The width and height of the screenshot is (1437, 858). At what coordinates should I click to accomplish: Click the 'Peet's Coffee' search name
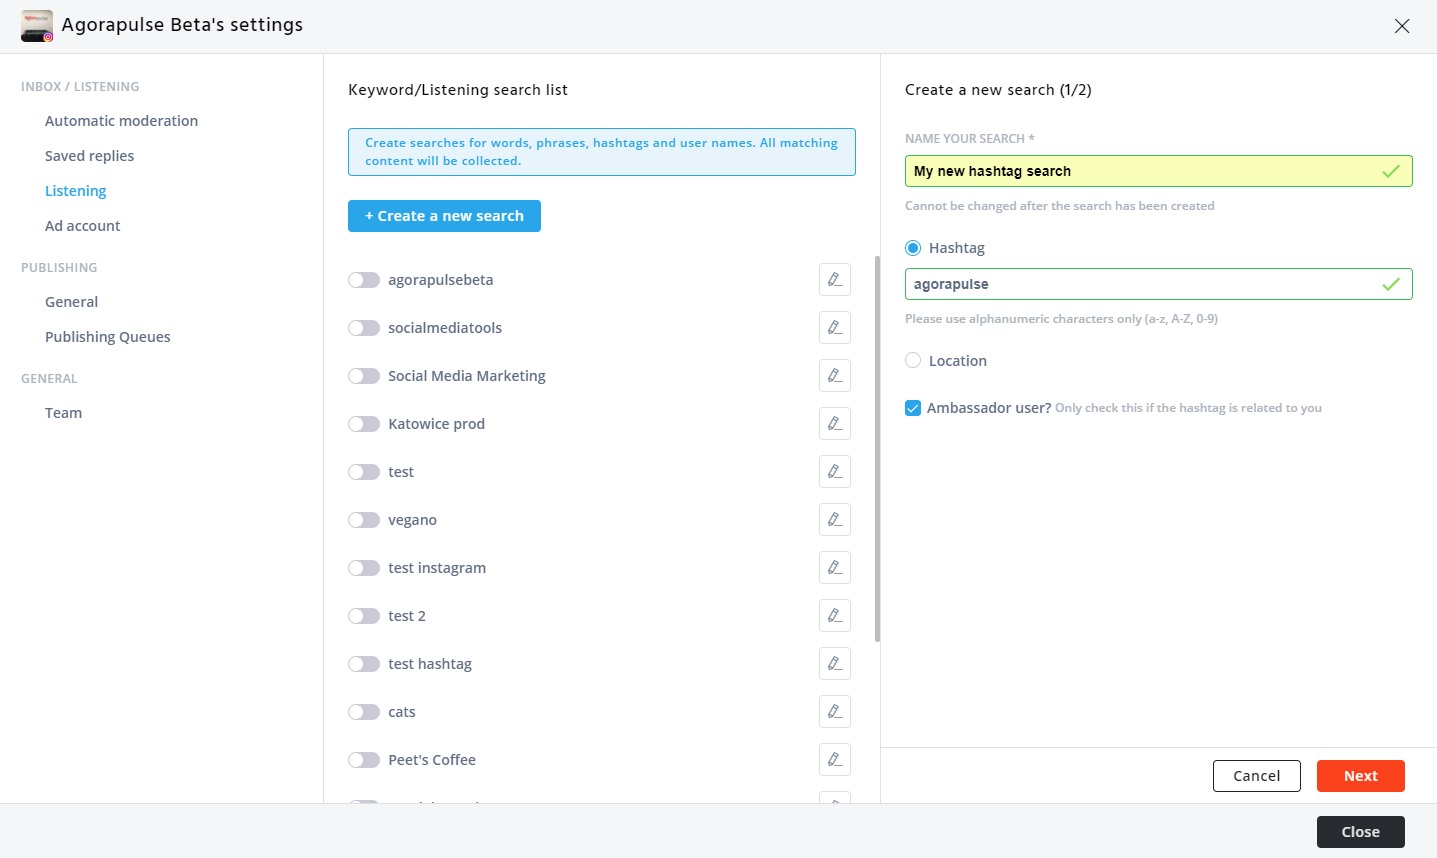[x=432, y=760]
